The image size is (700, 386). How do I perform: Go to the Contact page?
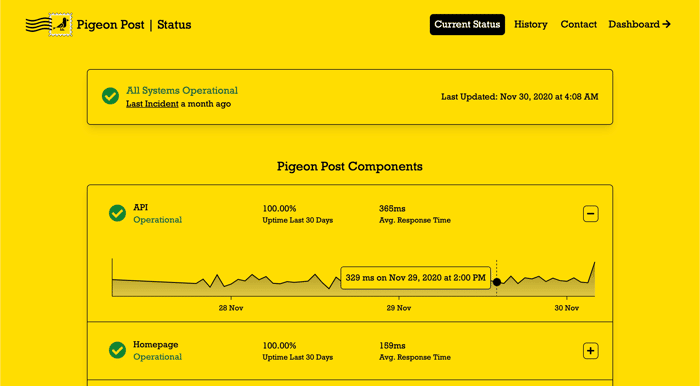579,25
